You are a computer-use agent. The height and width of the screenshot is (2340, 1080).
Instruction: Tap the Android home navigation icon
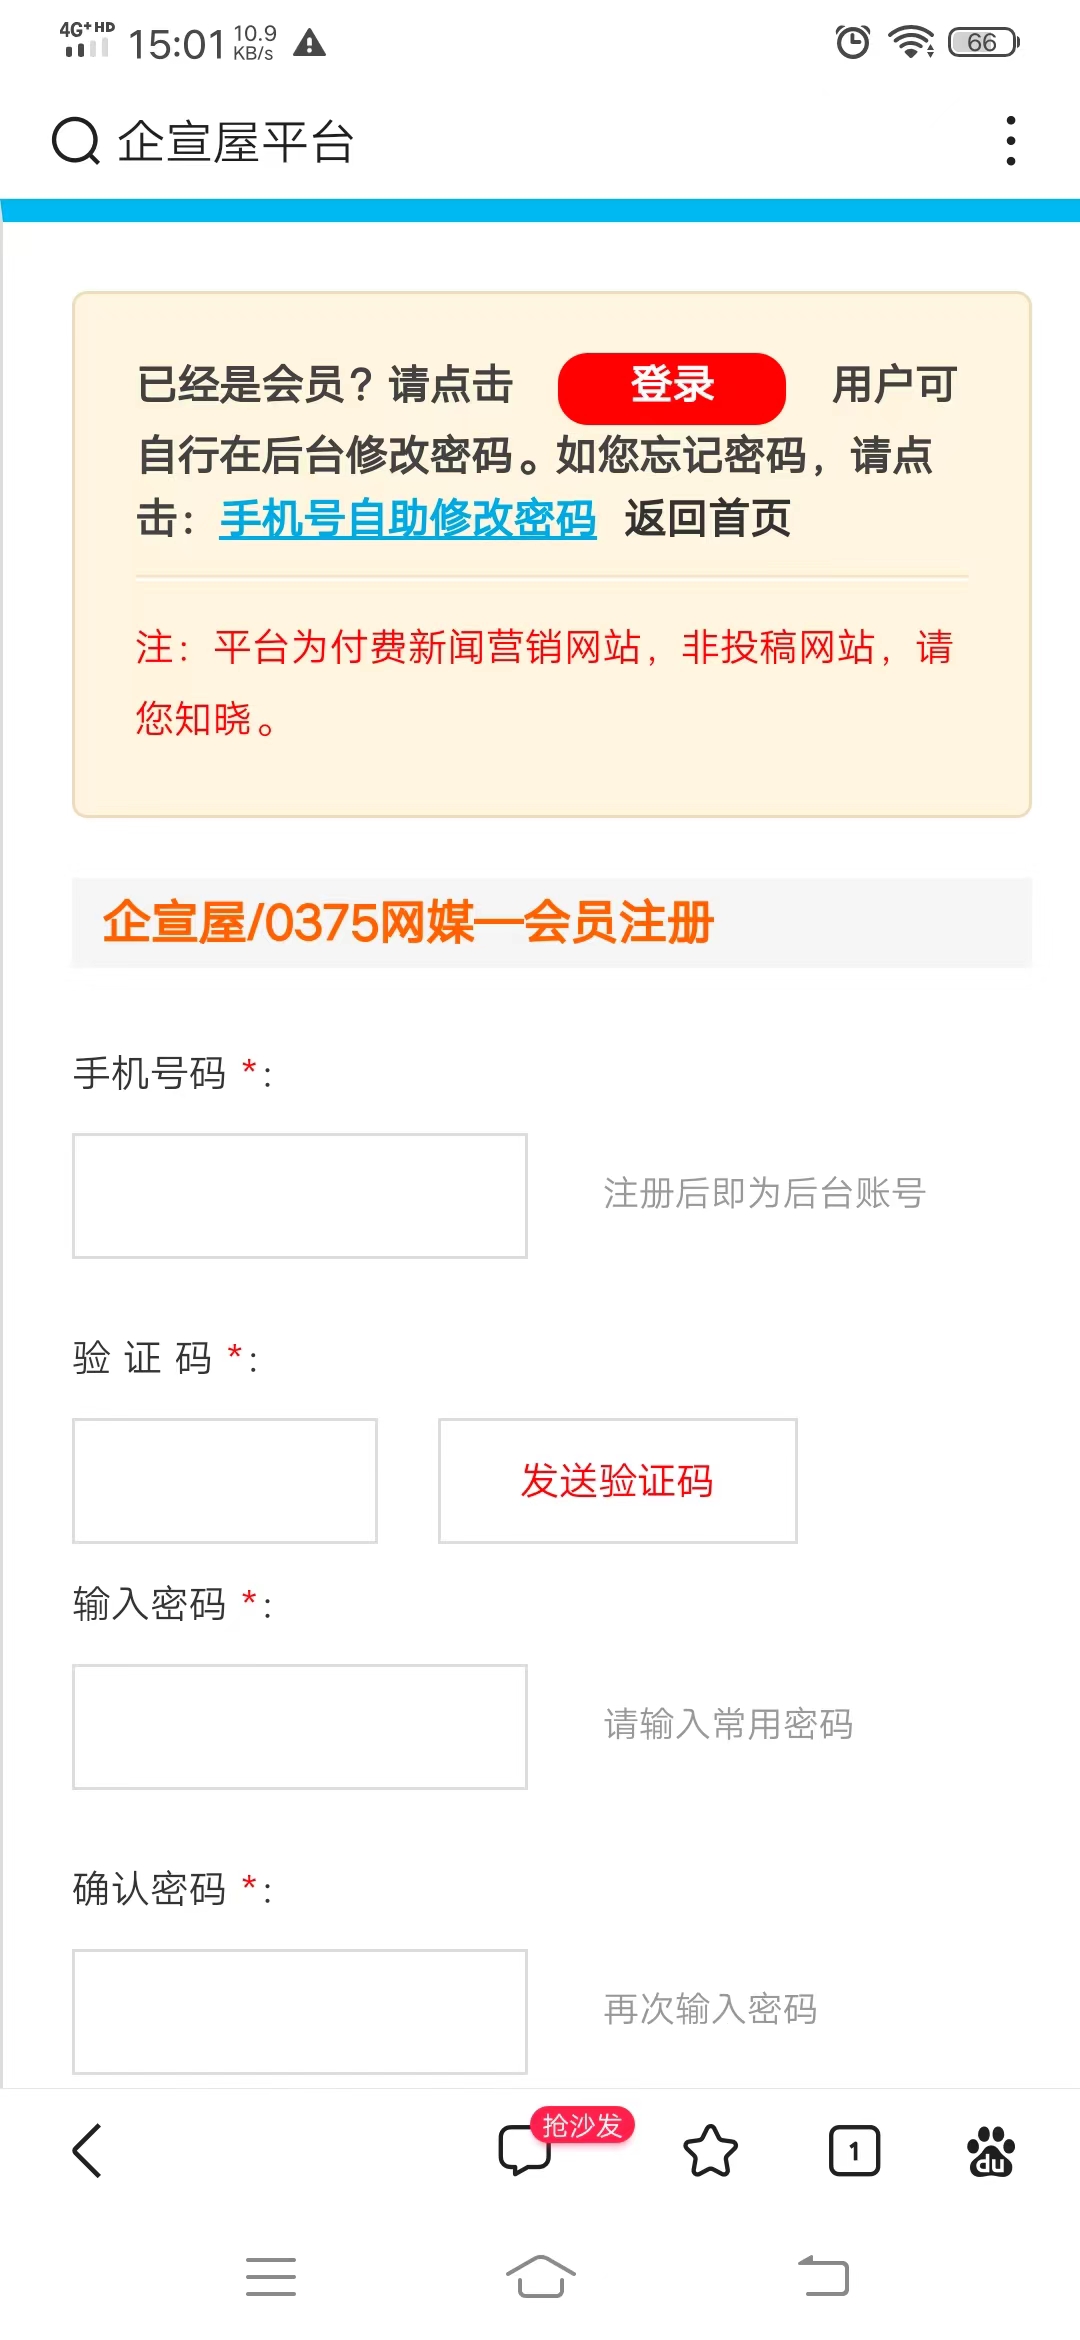[541, 2277]
